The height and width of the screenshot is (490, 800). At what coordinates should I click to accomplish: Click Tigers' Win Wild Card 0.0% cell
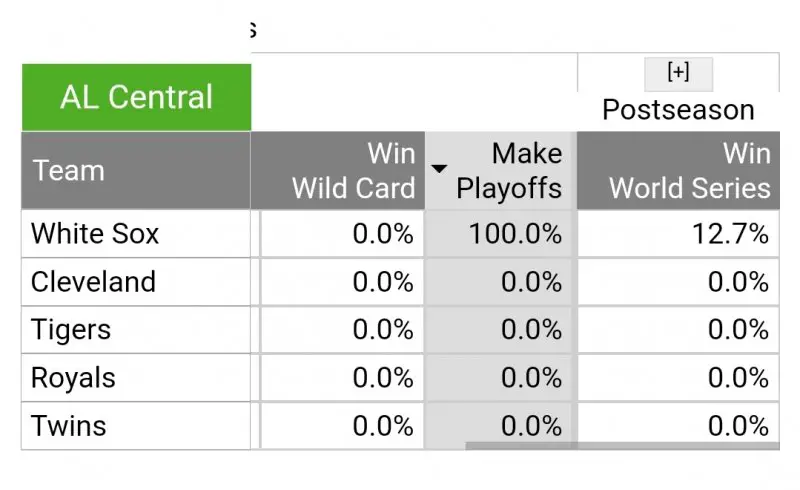click(382, 330)
